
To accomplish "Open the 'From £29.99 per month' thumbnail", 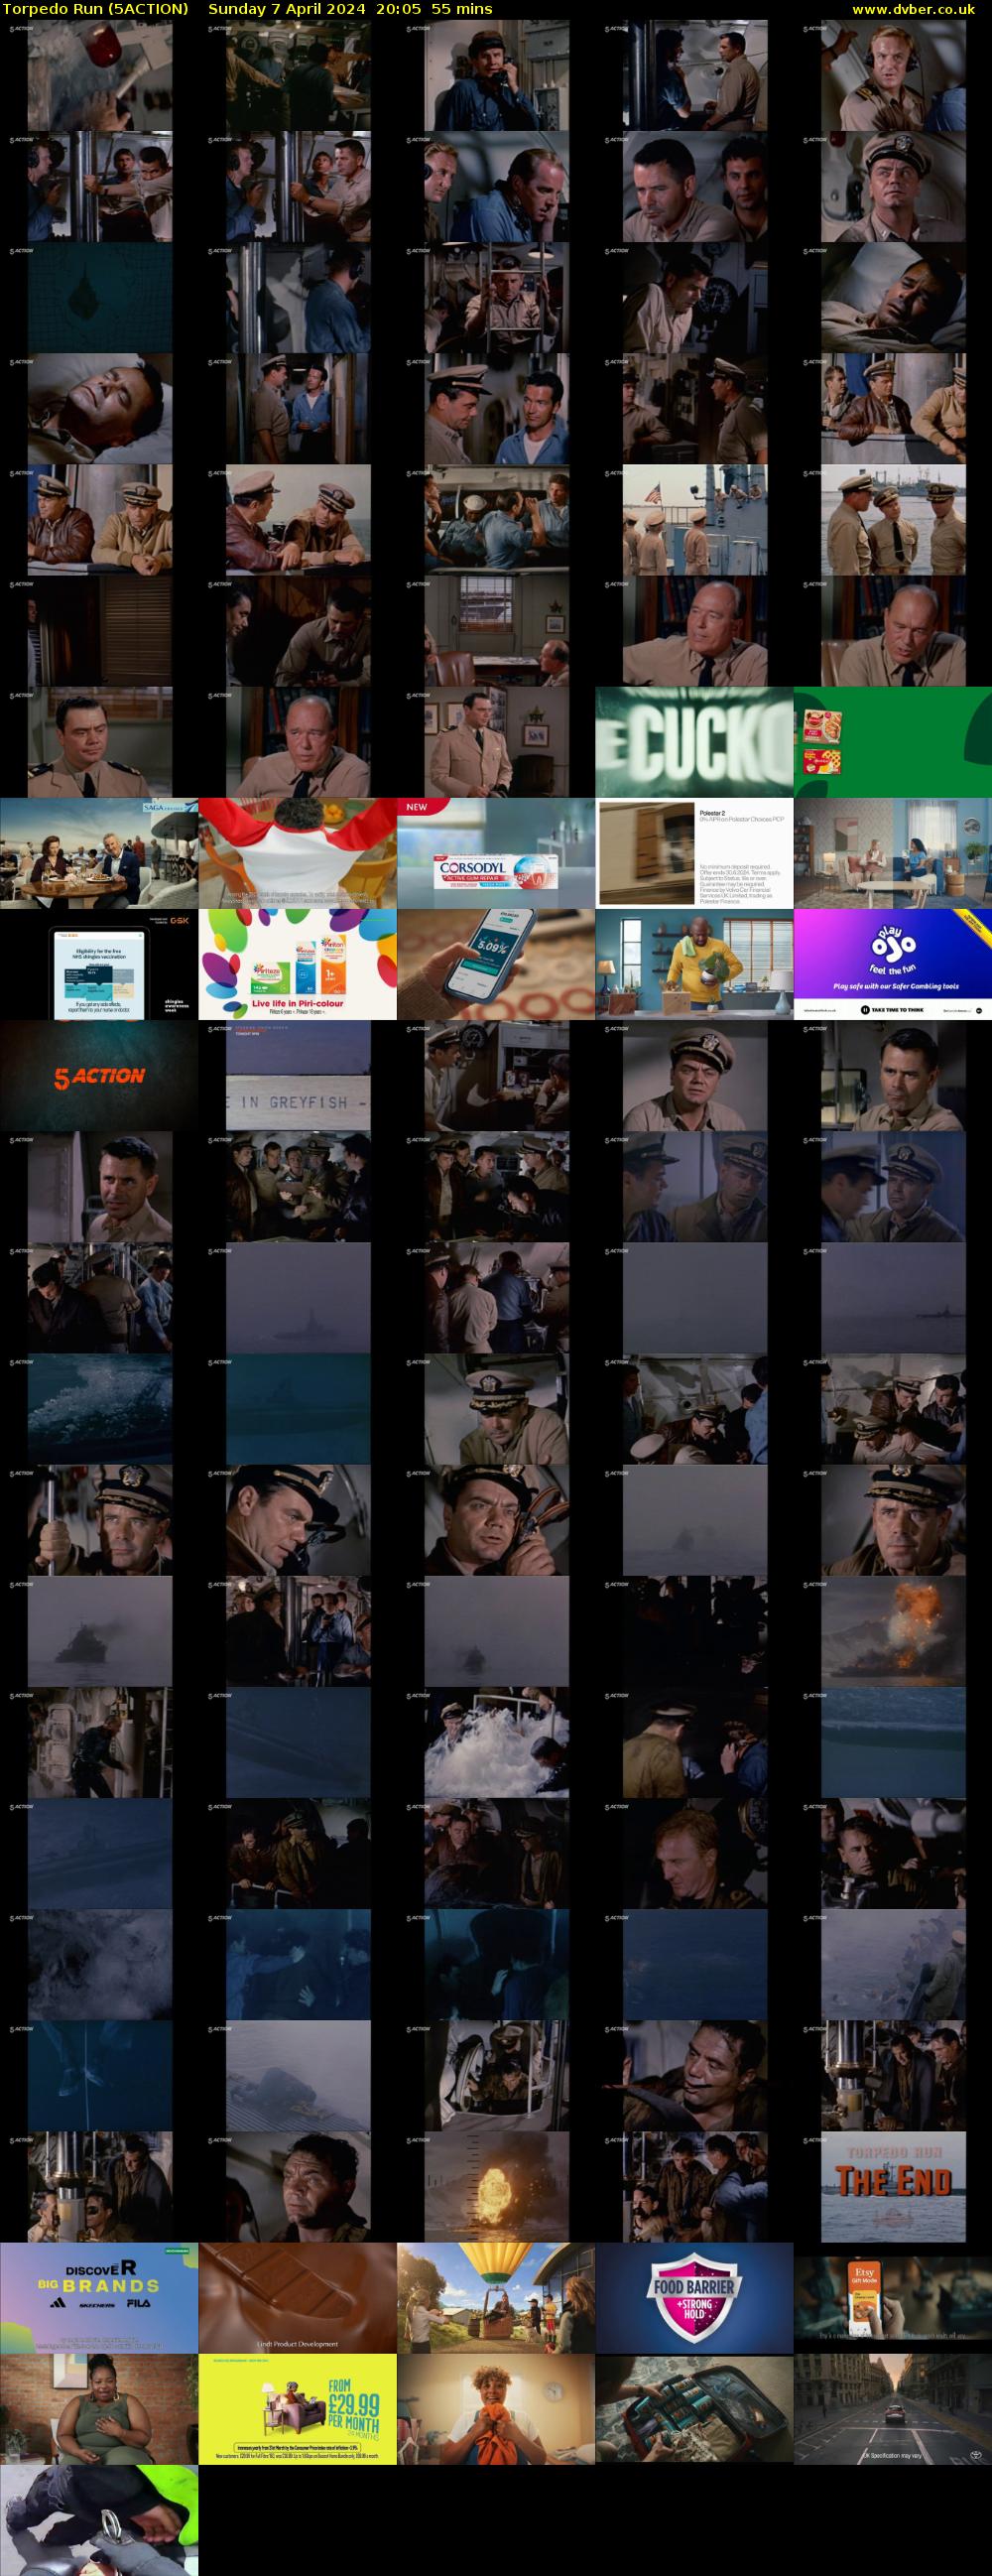I will (x=298, y=2408).
